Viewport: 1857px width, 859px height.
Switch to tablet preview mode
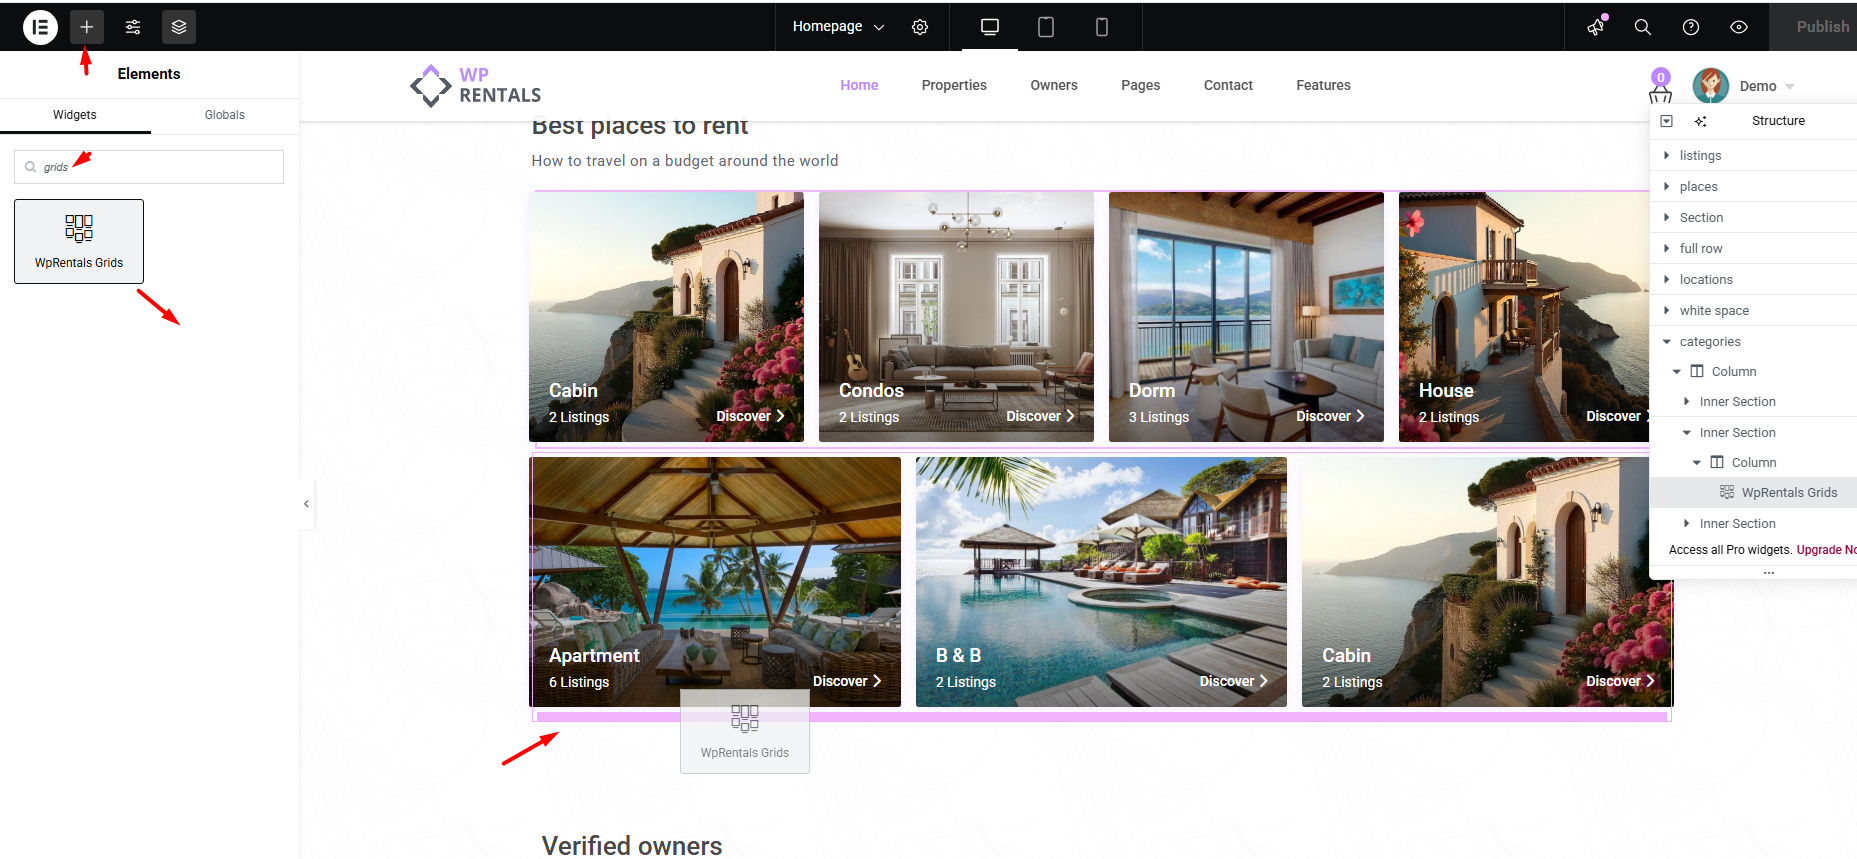tap(1045, 27)
